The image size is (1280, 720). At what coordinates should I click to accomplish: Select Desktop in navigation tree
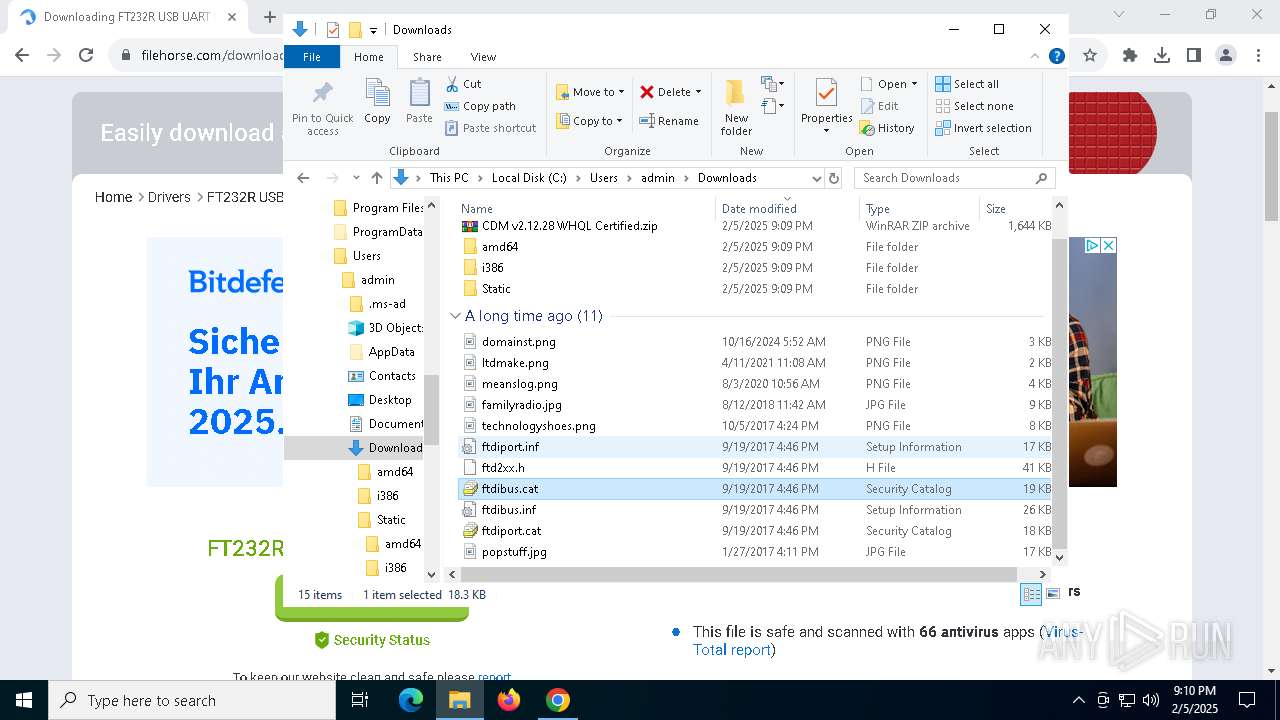pos(380,400)
